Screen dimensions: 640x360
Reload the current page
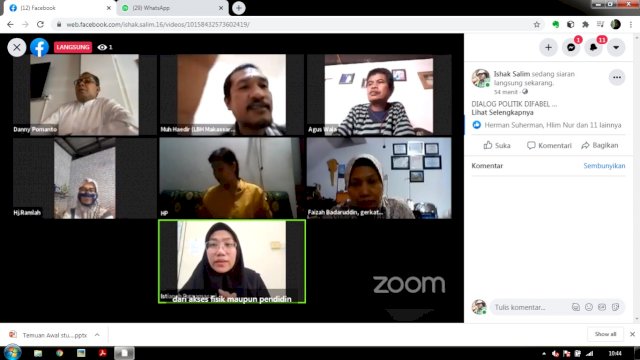(40, 24)
